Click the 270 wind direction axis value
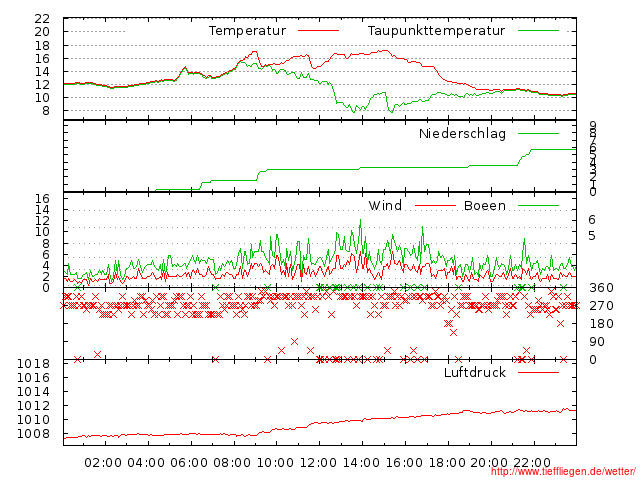This screenshot has height=480, width=640. tap(601, 306)
